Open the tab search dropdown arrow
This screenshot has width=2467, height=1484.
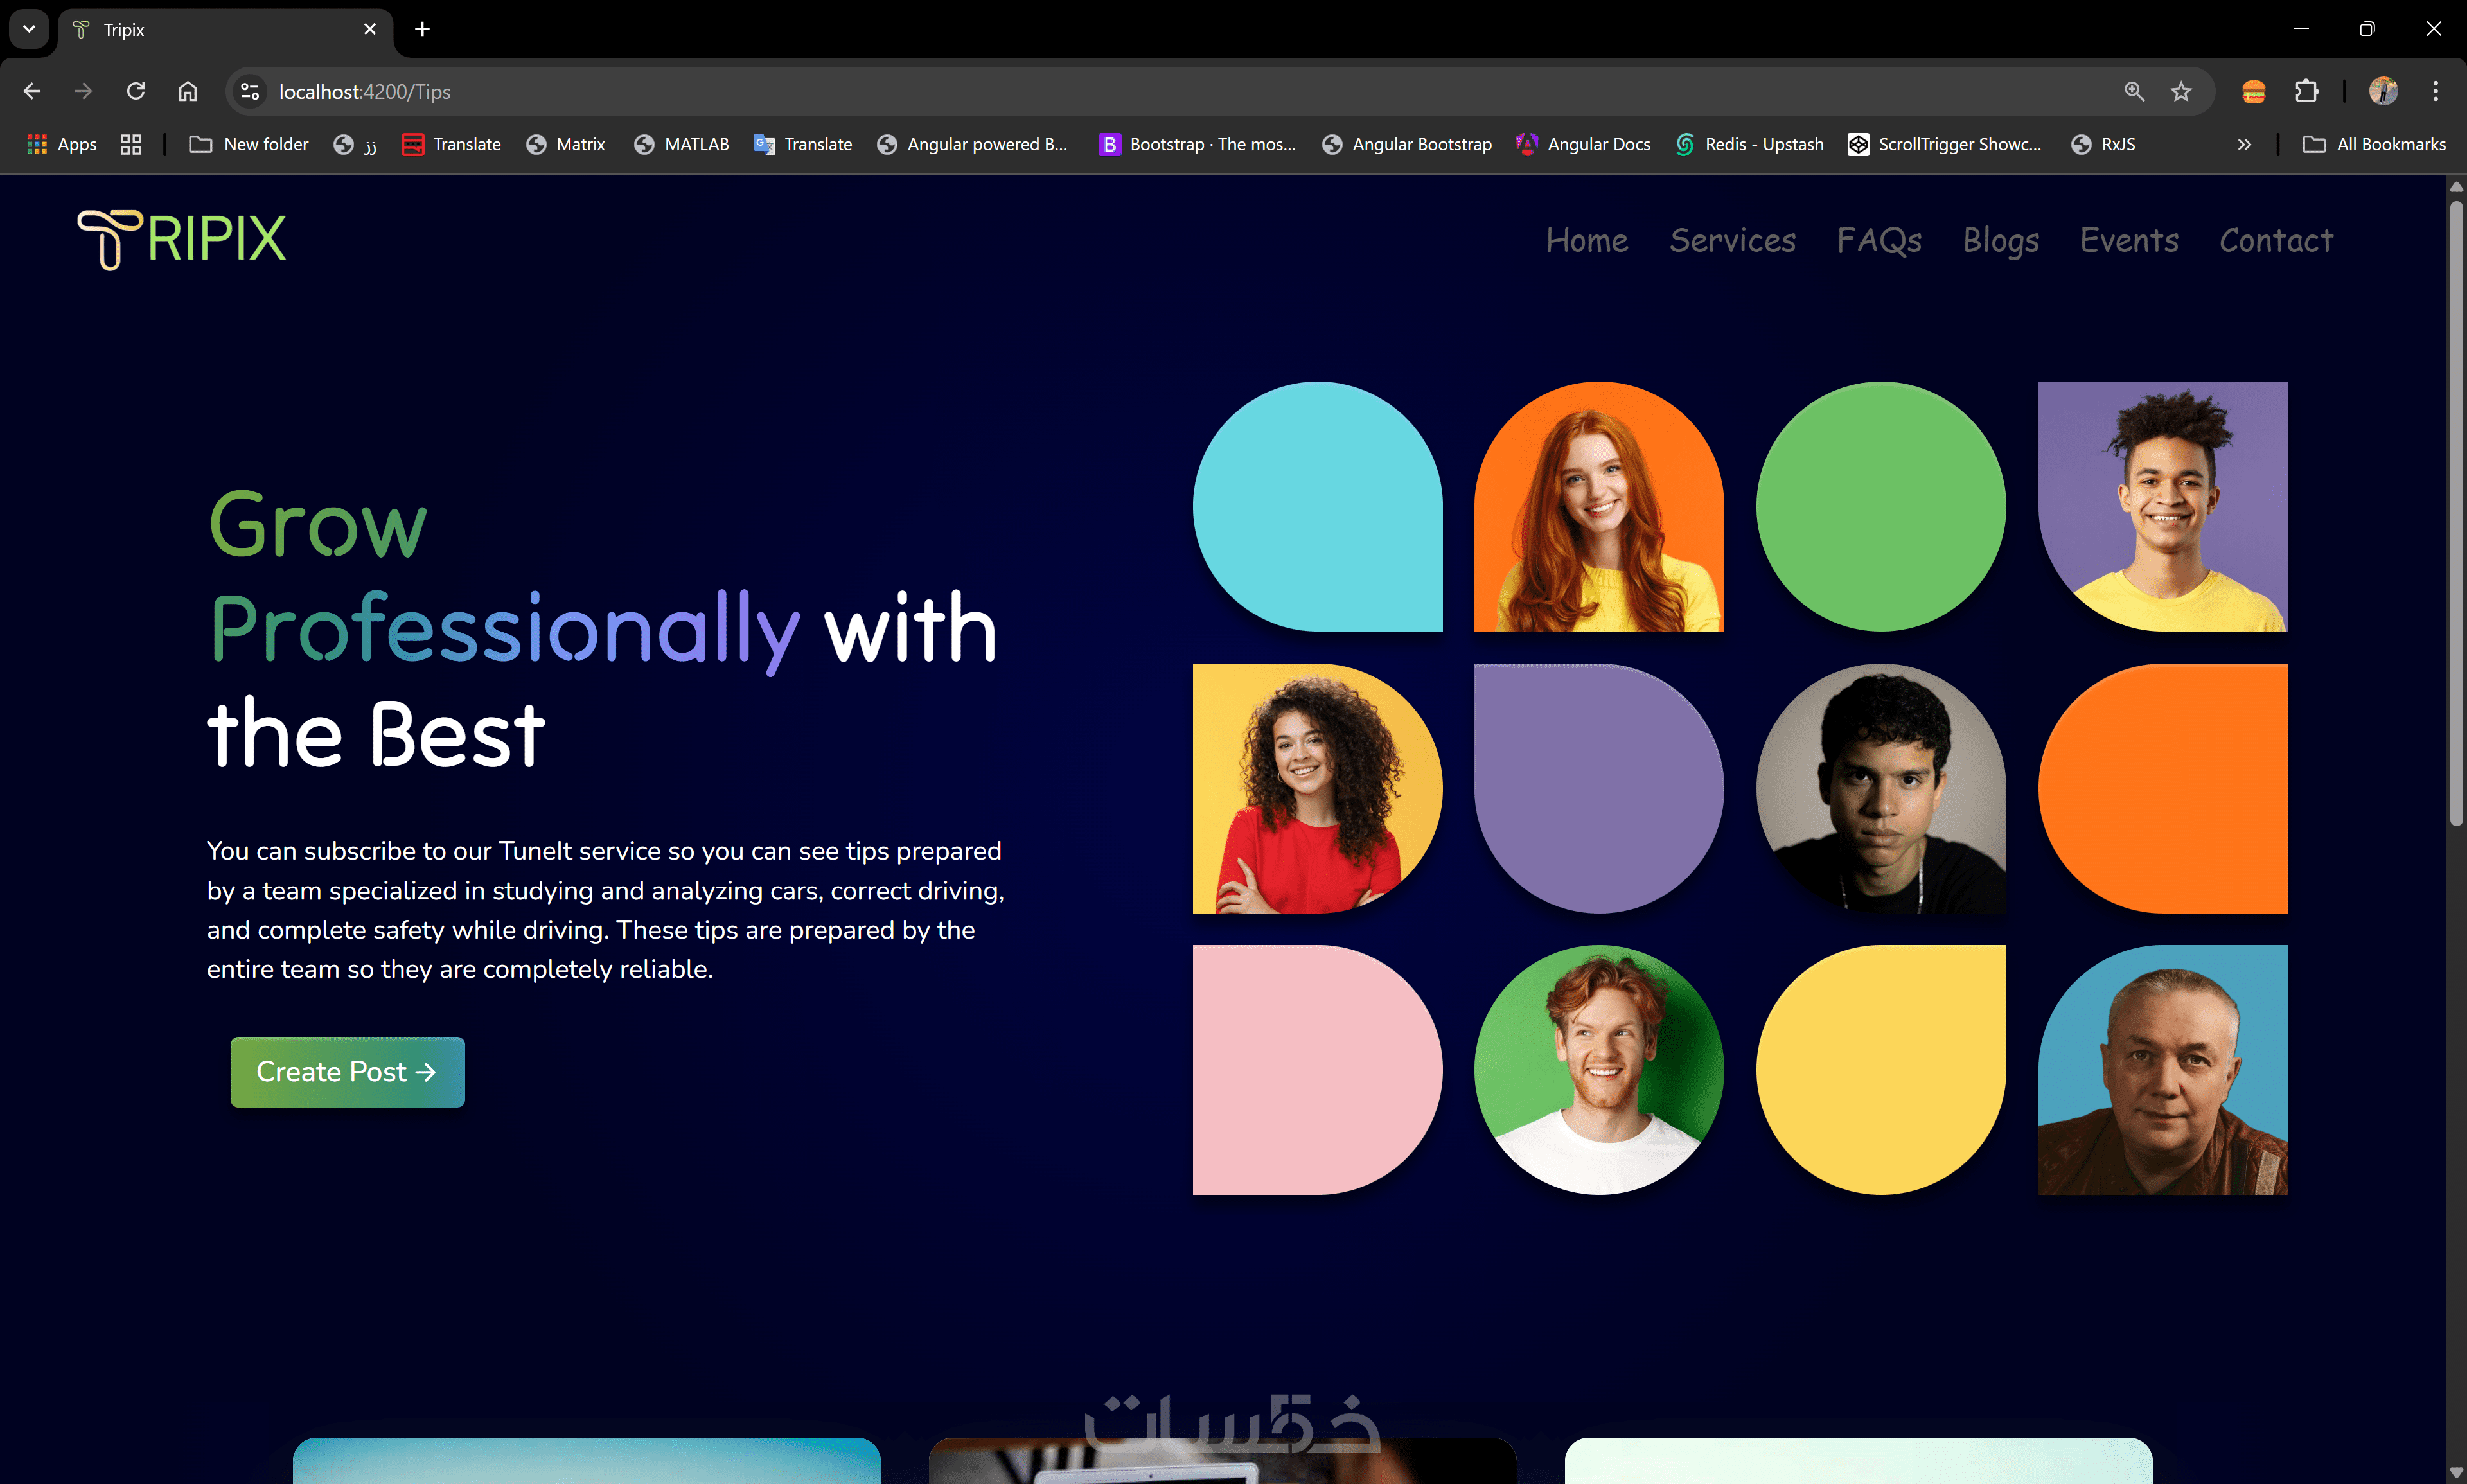coord(29,29)
